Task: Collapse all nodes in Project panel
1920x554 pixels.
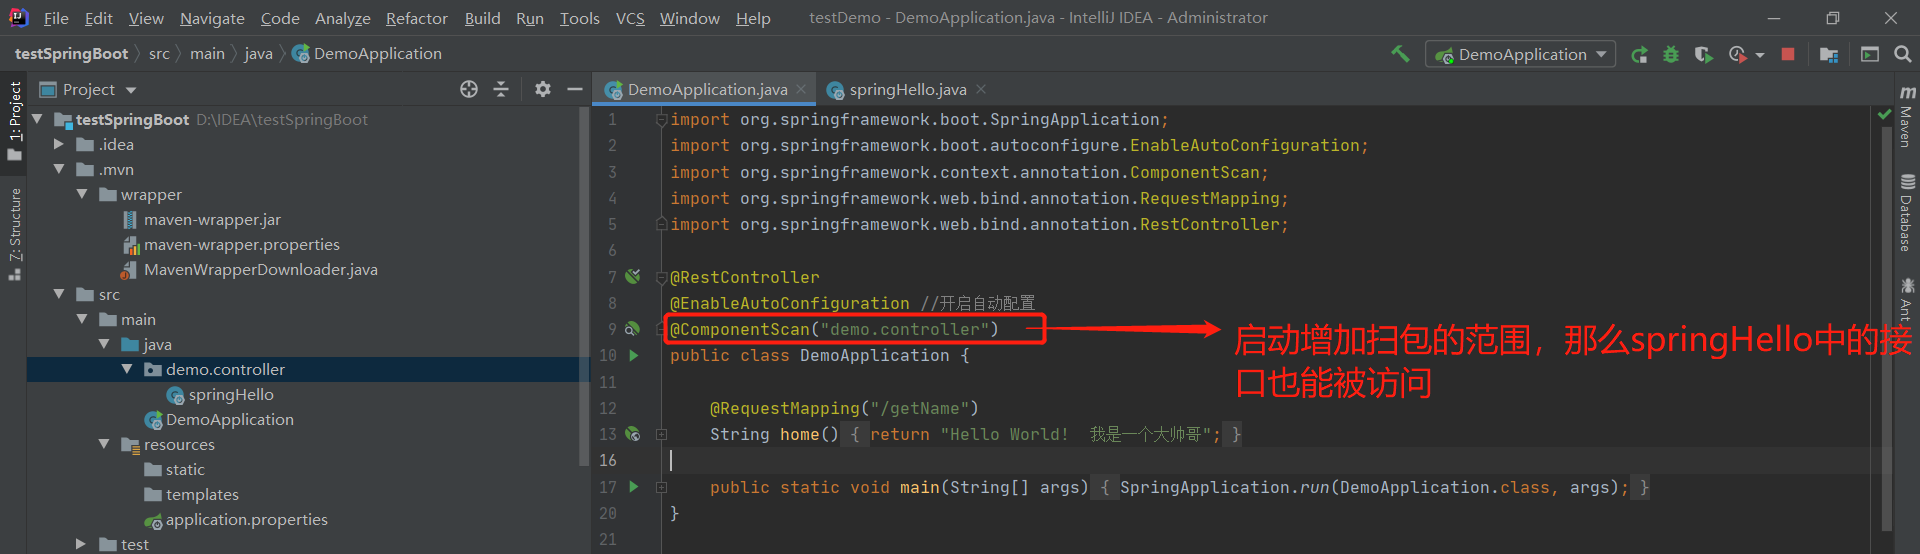Action: click(x=501, y=89)
